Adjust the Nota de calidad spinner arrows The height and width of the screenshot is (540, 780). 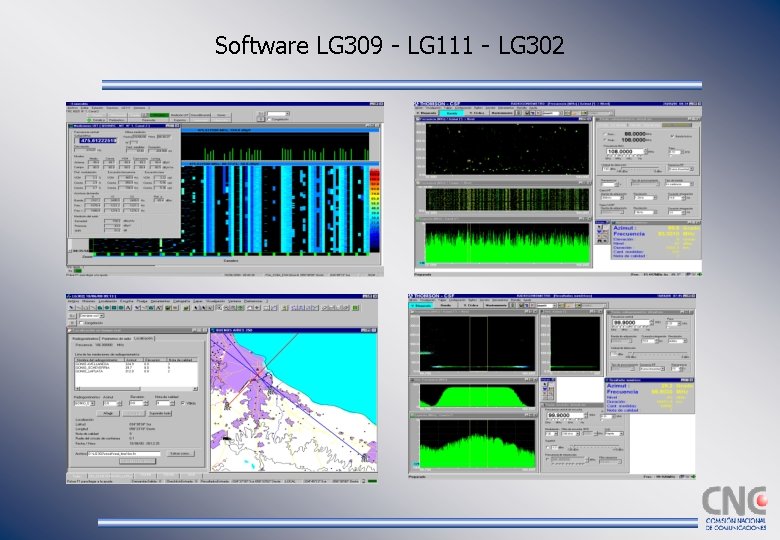click(173, 403)
